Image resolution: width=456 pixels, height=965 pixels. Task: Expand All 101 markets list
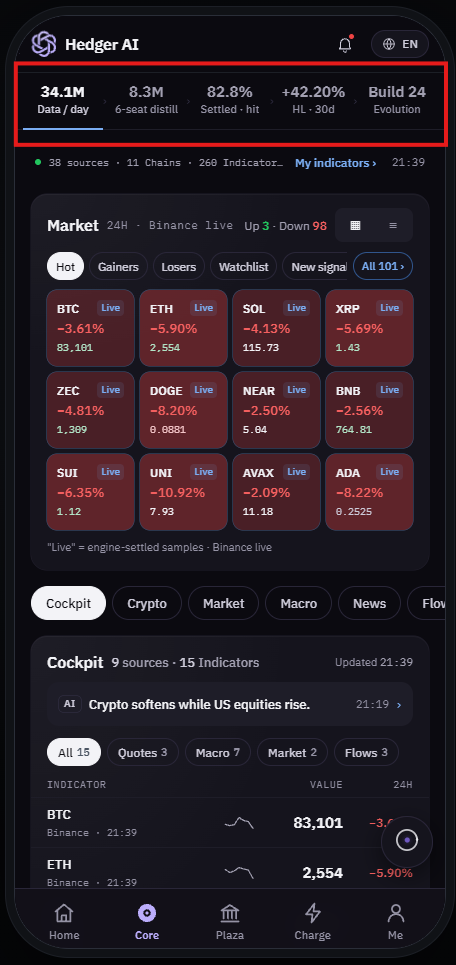[x=383, y=266]
